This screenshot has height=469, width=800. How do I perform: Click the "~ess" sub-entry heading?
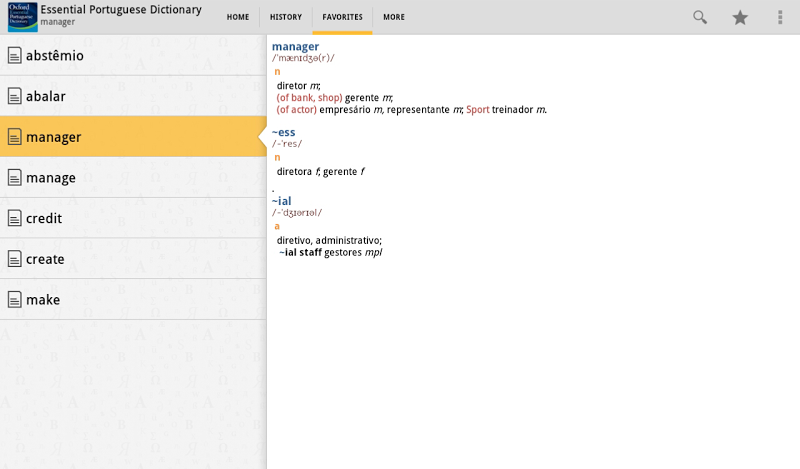tap(283, 131)
